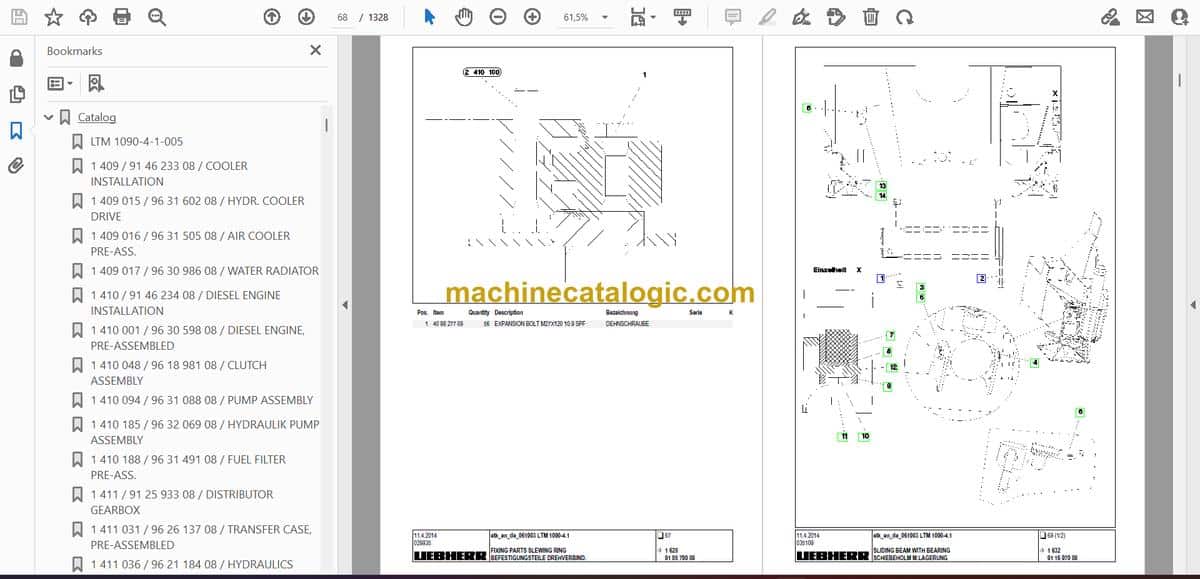Click the Zoom out minus button
Image resolution: width=1200 pixels, height=579 pixels.
(498, 17)
